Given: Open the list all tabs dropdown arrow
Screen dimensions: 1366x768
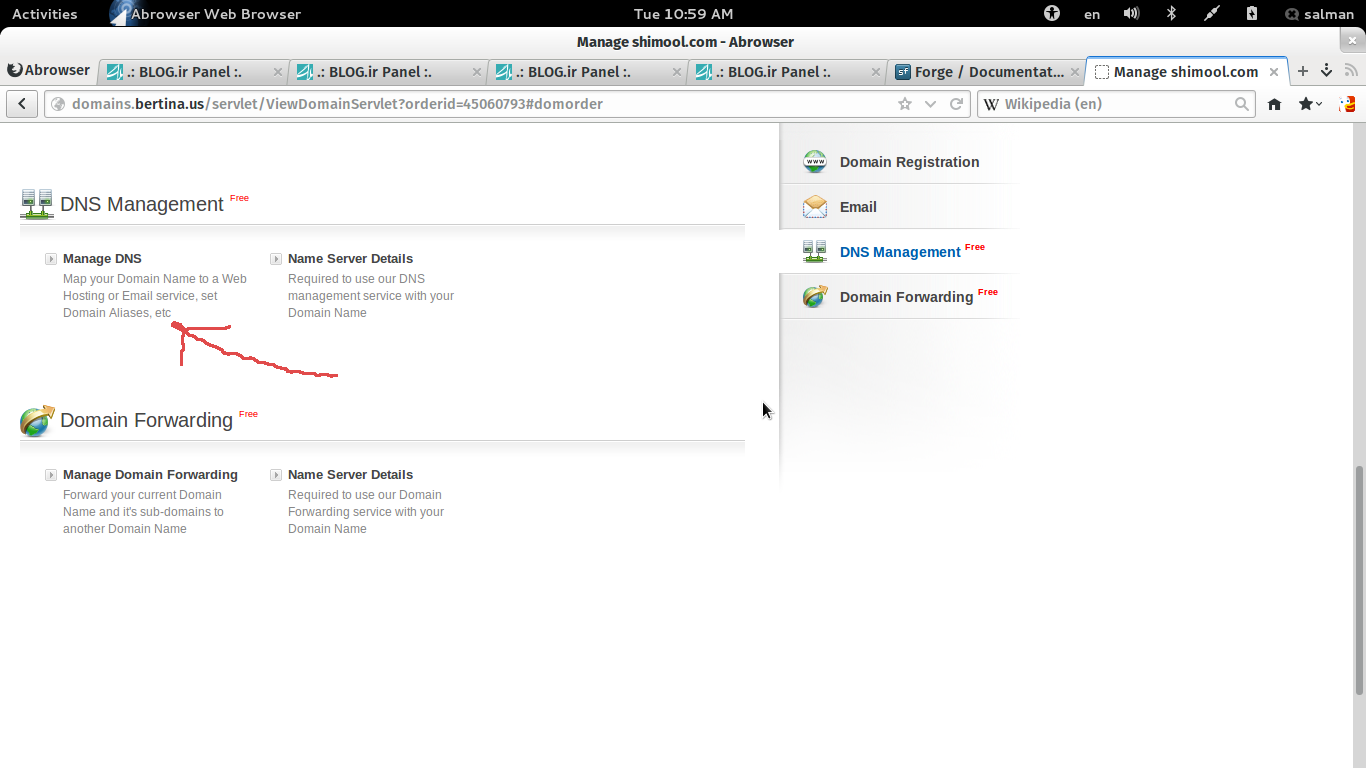Looking at the screenshot, I should coord(1326,72).
